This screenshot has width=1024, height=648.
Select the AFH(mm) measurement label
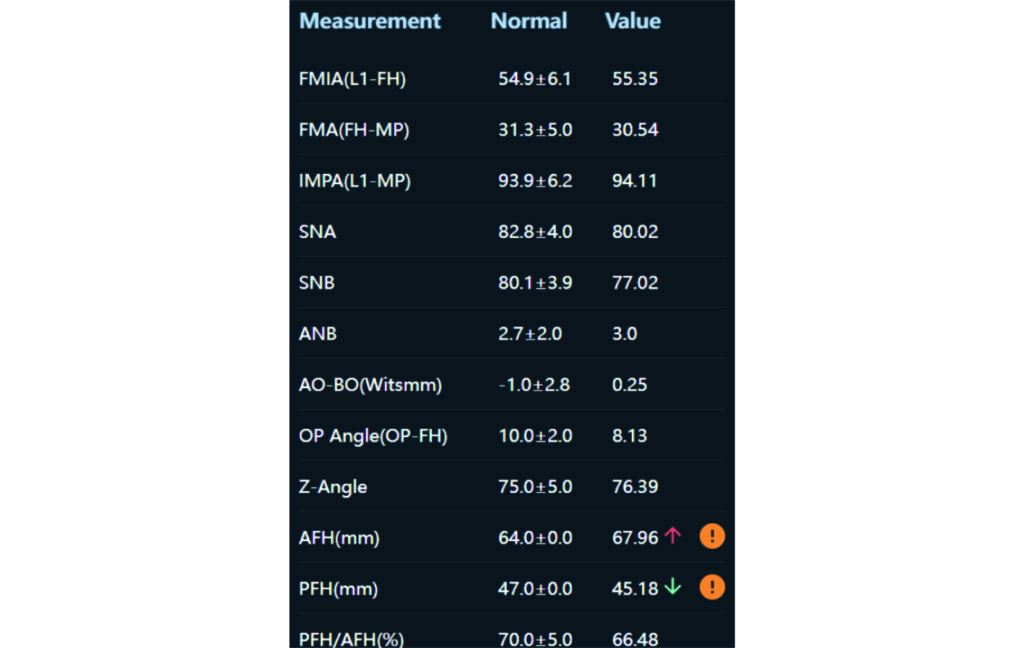[x=339, y=538]
